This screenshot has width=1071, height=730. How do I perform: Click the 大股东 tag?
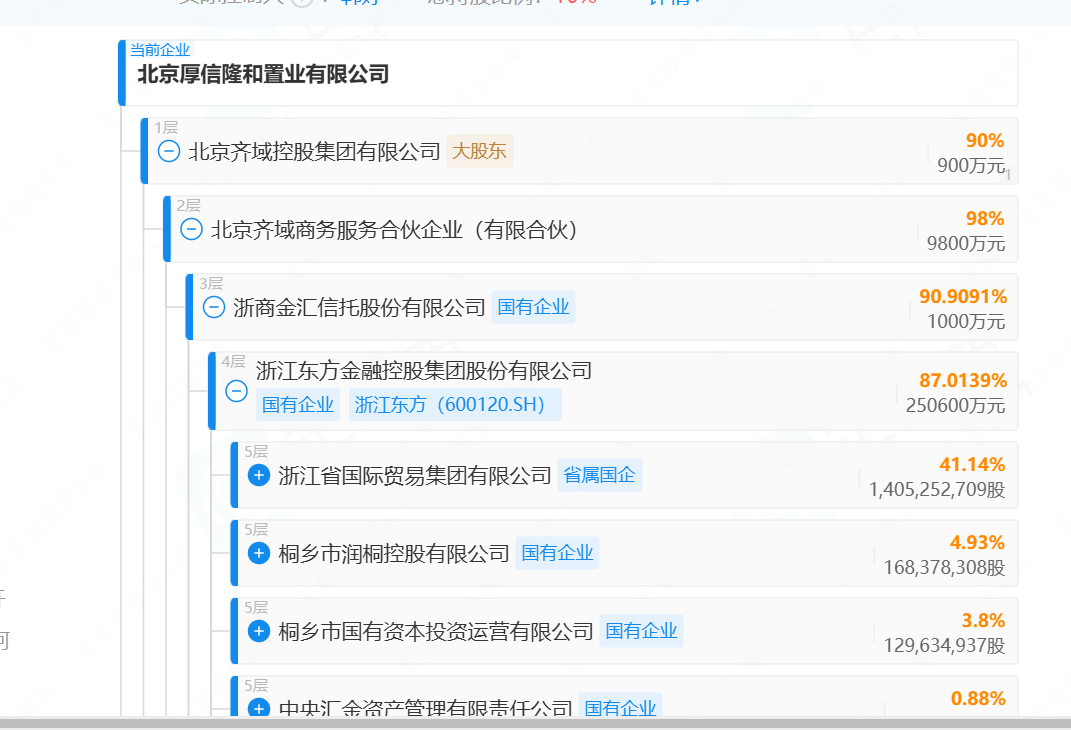point(479,151)
